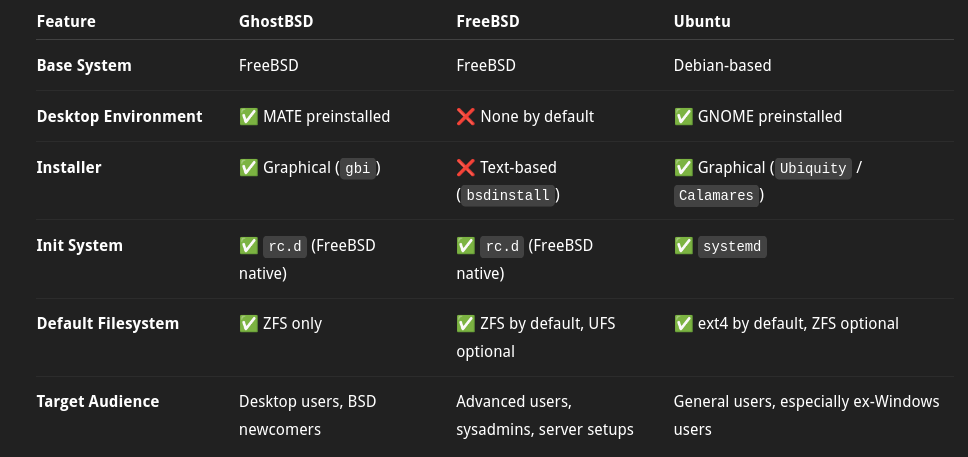Click the green check next to MATE preinstalled
Screen dimensions: 968x457
pos(249,117)
